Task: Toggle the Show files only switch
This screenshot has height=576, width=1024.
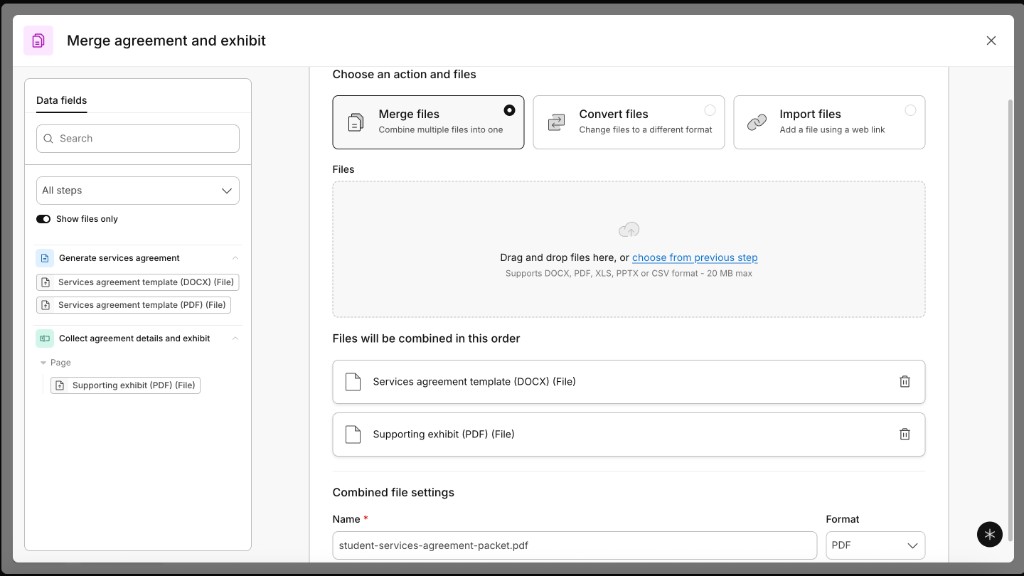Action: (43, 219)
